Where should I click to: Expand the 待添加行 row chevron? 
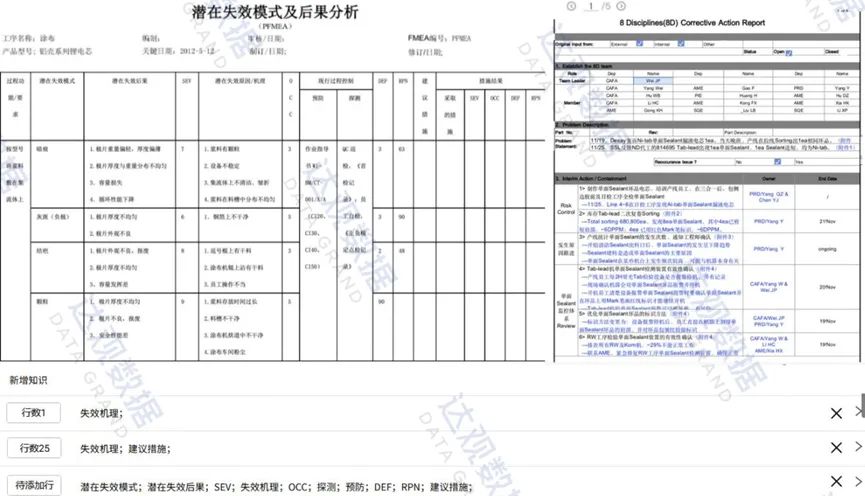[x=858, y=481]
